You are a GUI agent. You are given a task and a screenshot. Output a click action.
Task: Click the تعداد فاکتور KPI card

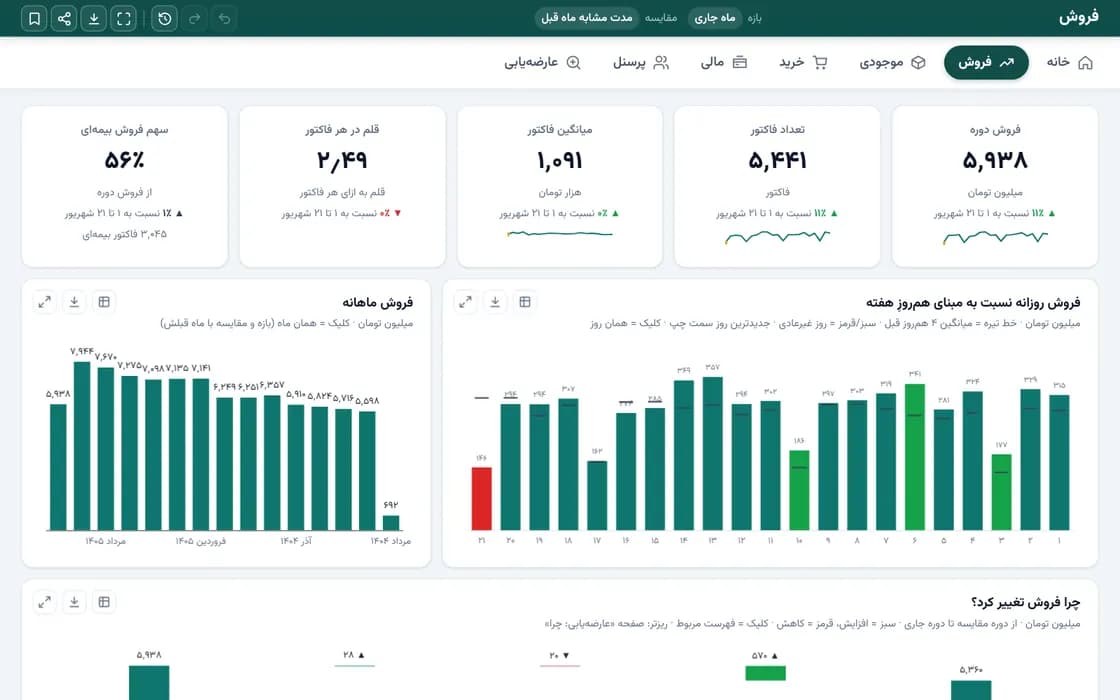tap(777, 186)
